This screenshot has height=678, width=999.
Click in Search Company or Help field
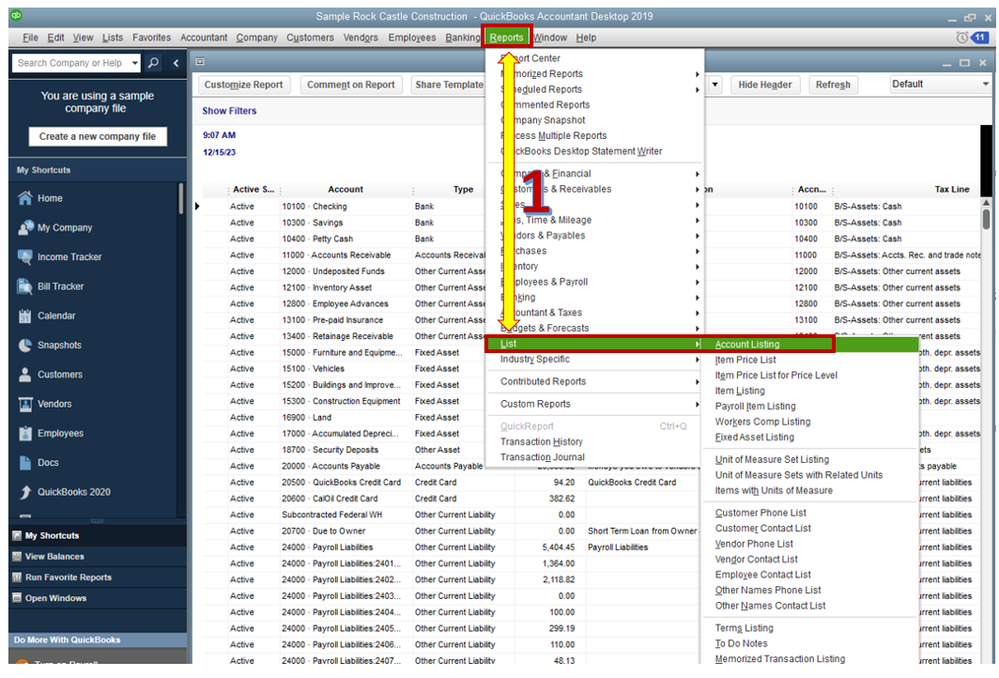[71, 63]
